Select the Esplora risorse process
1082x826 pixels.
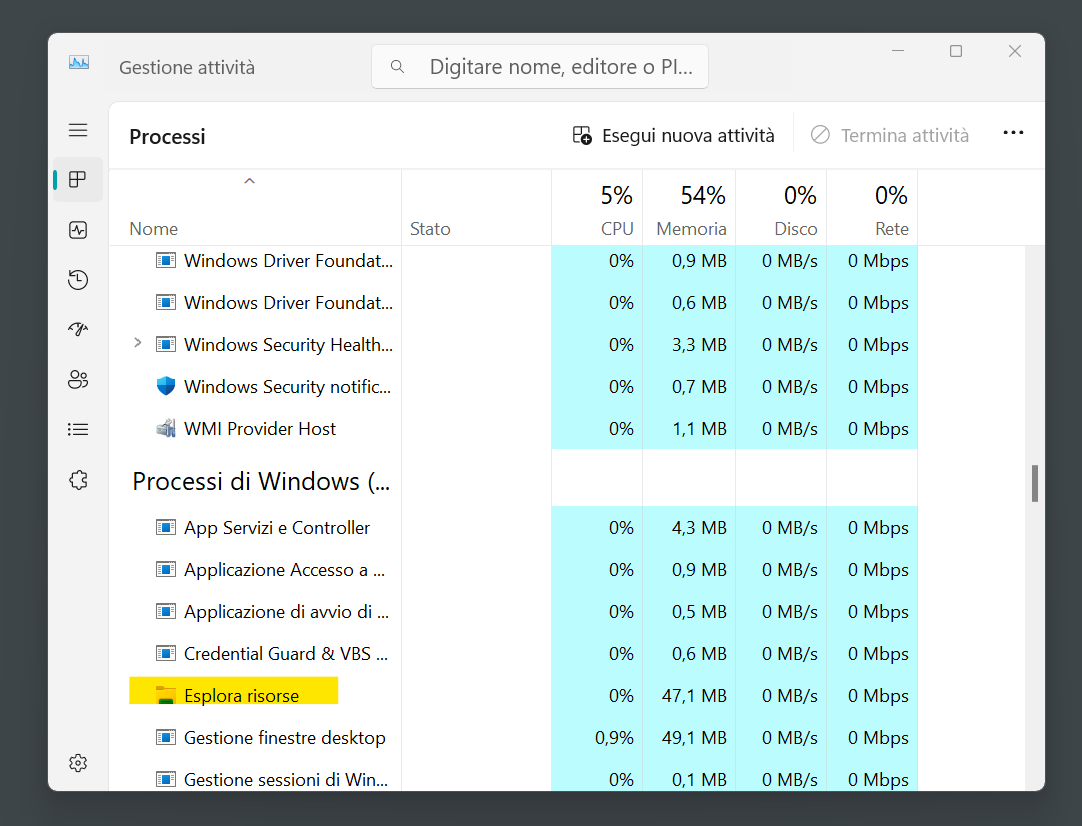[242, 696]
